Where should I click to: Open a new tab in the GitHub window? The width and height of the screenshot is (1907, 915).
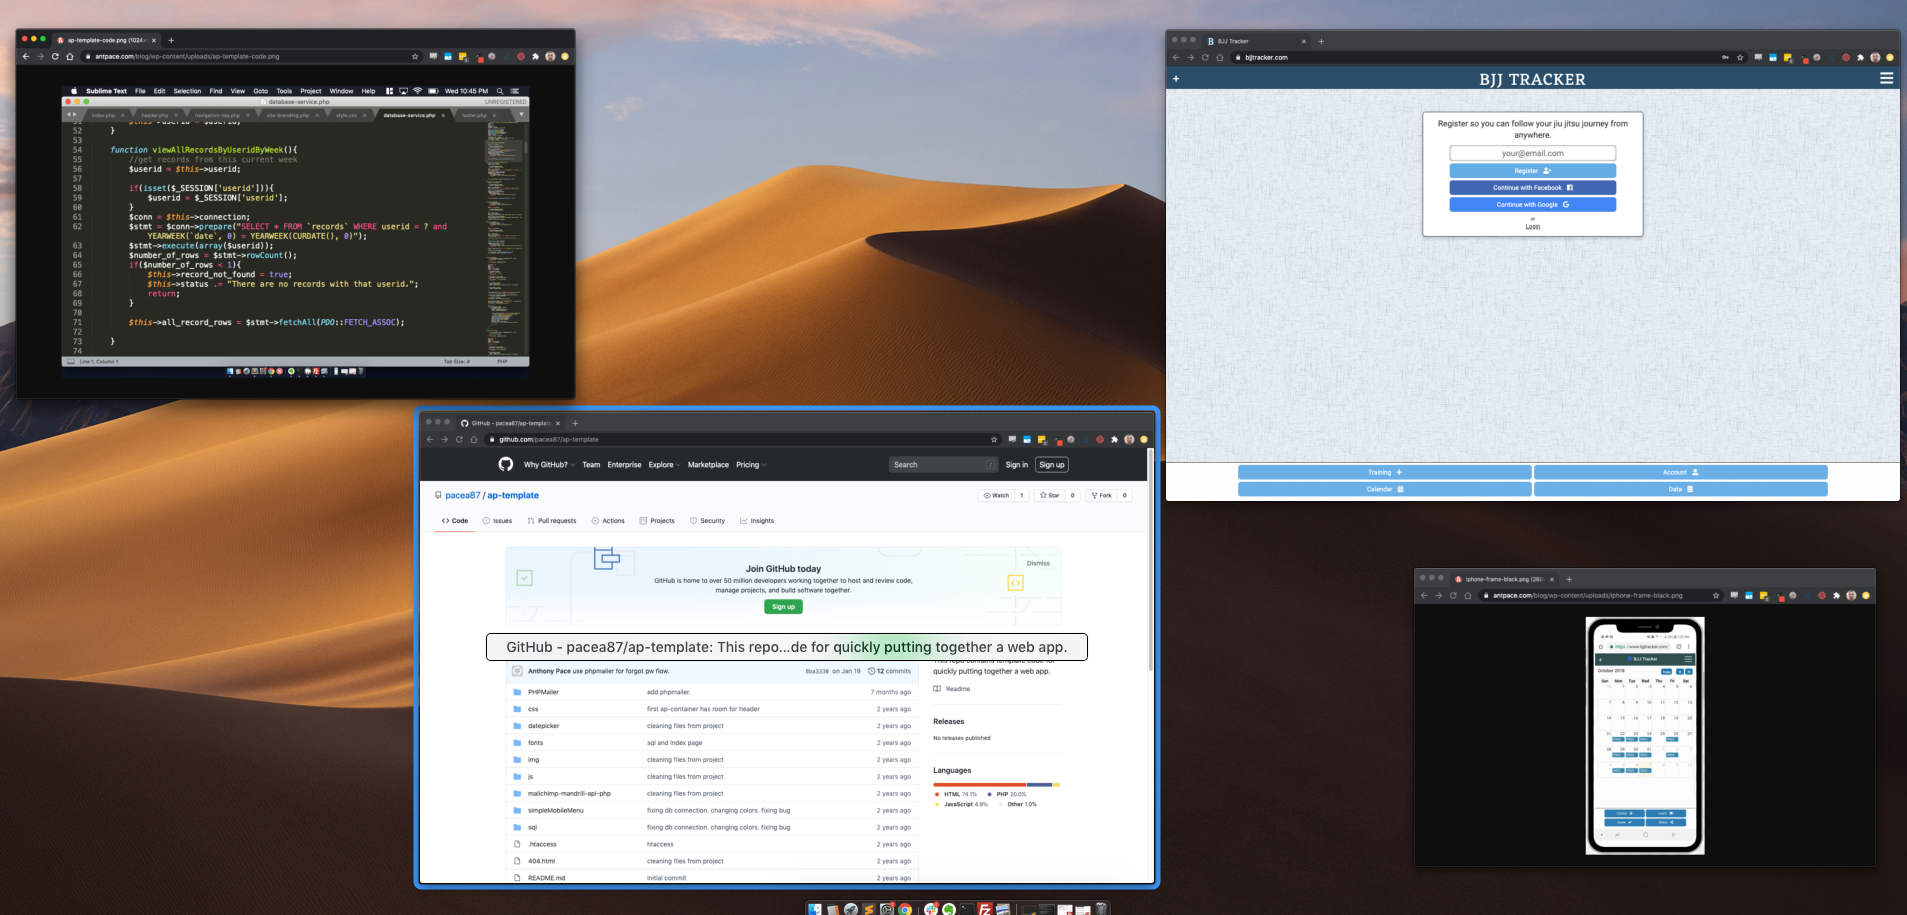click(x=575, y=423)
